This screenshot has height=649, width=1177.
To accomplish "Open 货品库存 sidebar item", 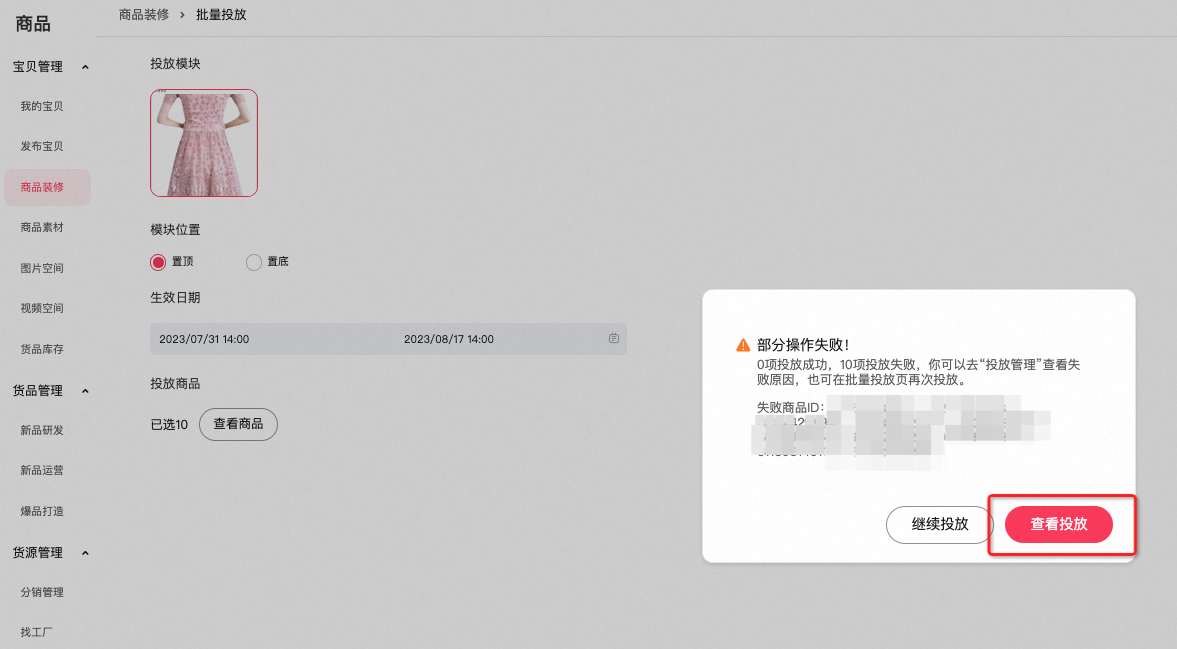I will (x=42, y=349).
